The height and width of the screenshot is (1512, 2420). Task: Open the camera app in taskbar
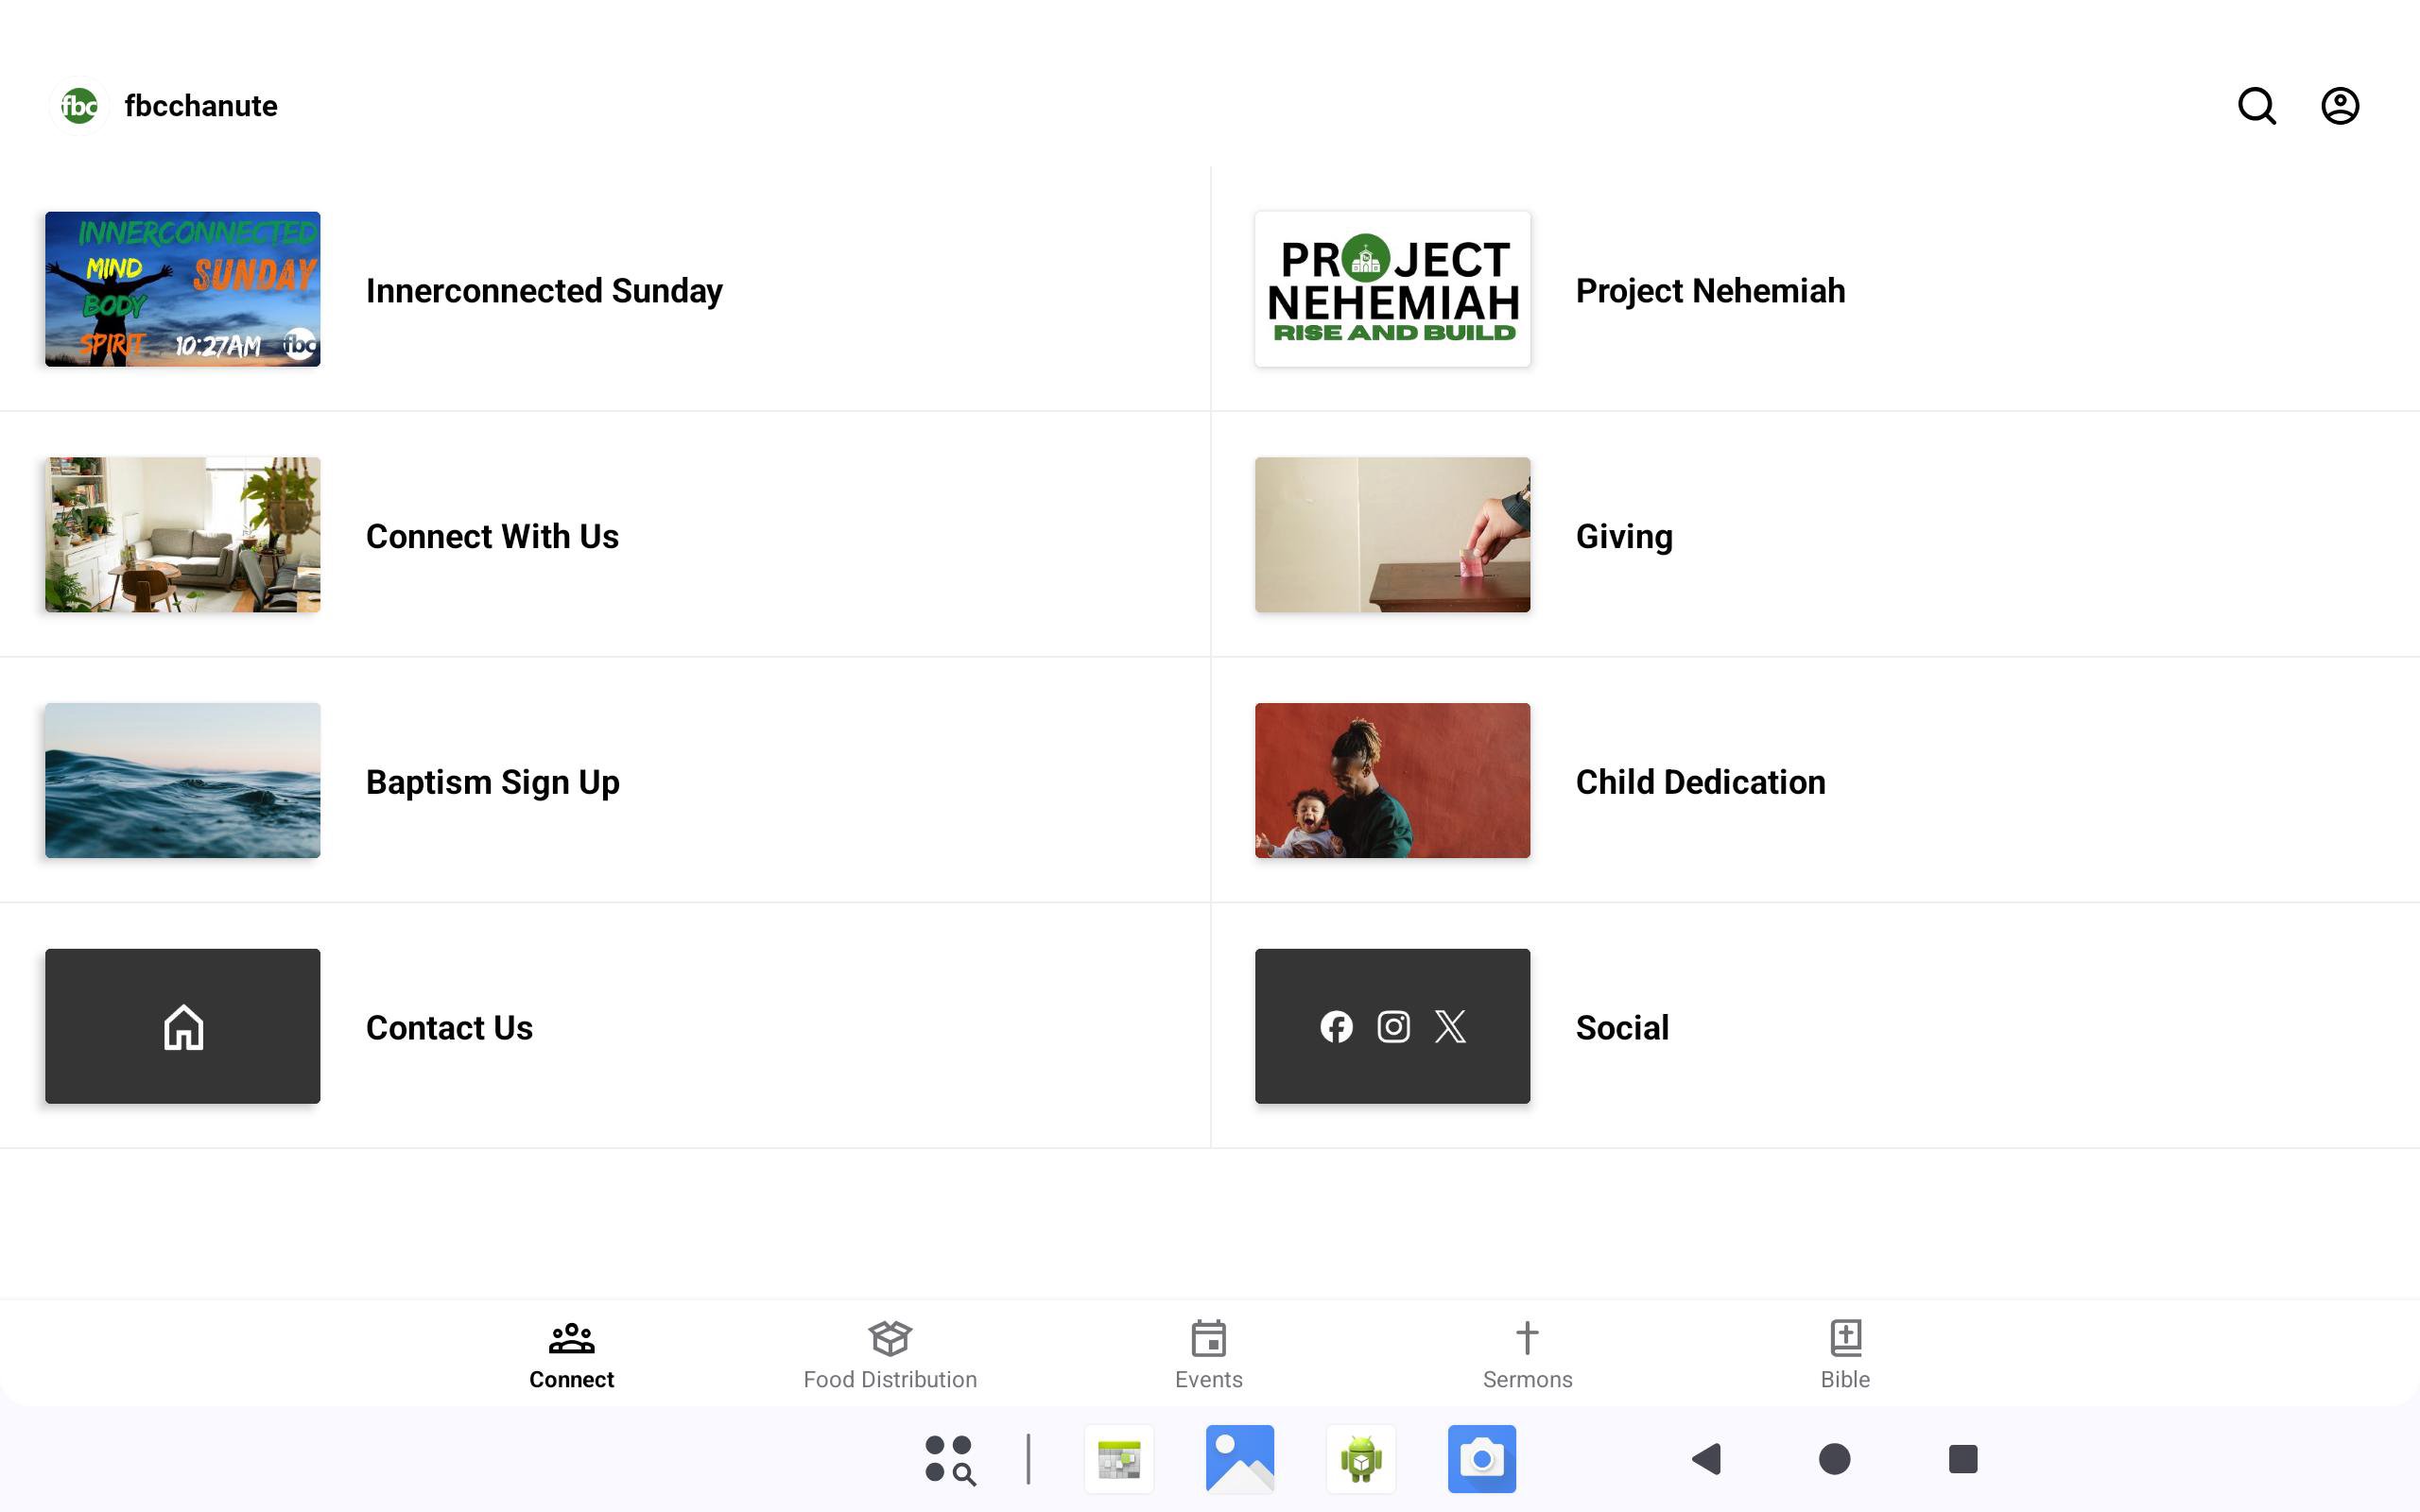pyautogui.click(x=1481, y=1459)
